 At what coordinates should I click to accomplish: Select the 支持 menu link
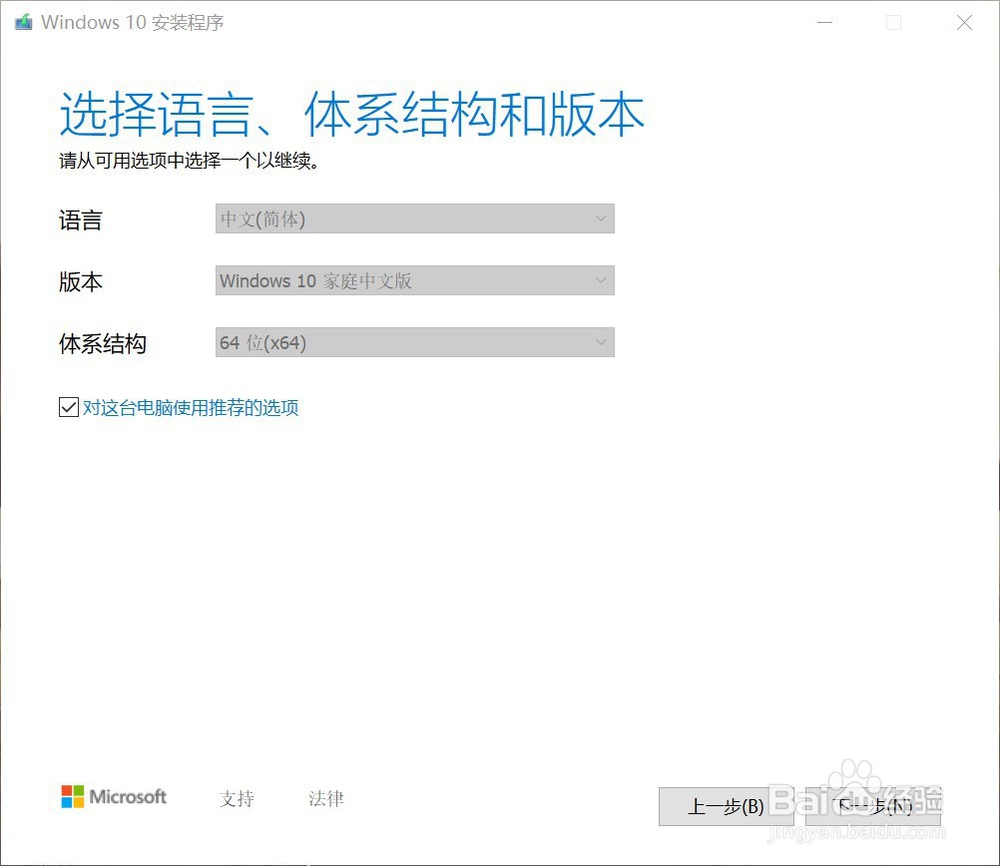pos(236,798)
